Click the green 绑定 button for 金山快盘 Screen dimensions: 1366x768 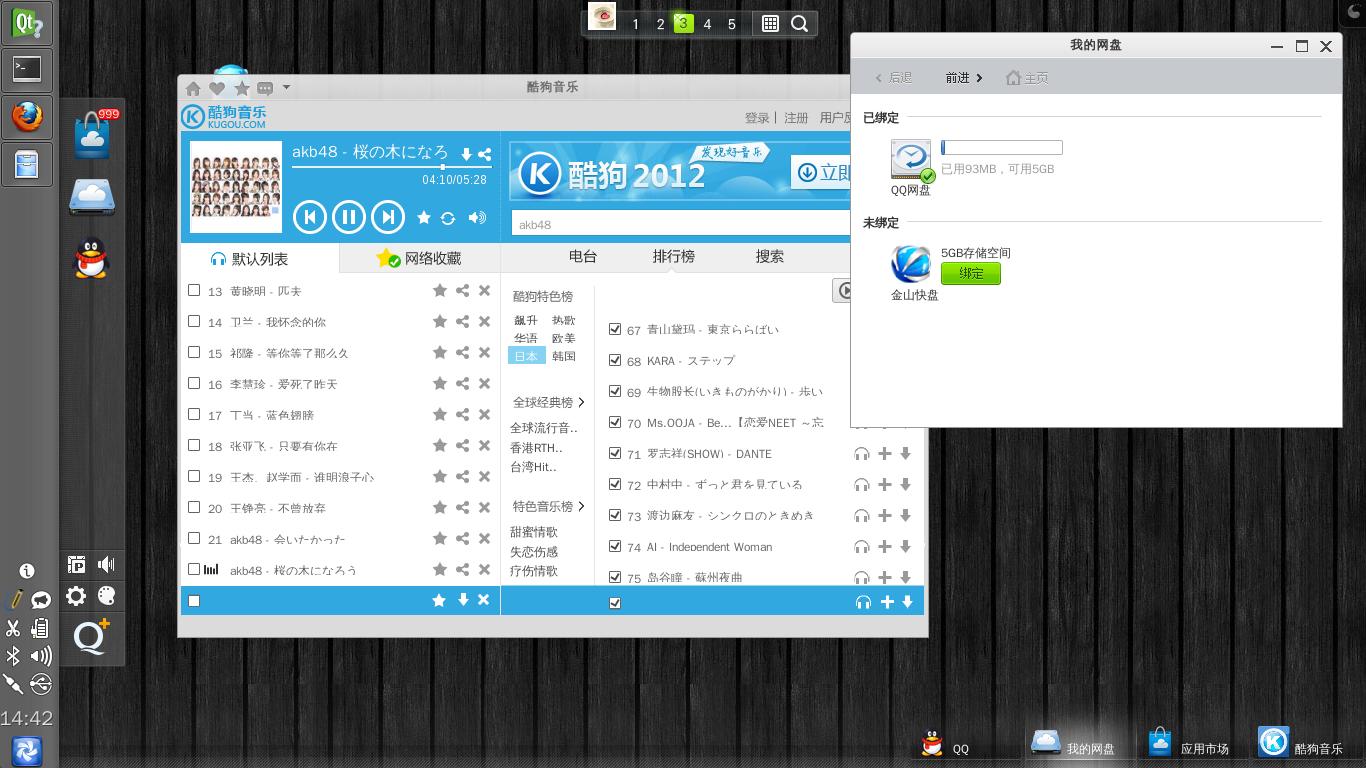click(x=971, y=273)
